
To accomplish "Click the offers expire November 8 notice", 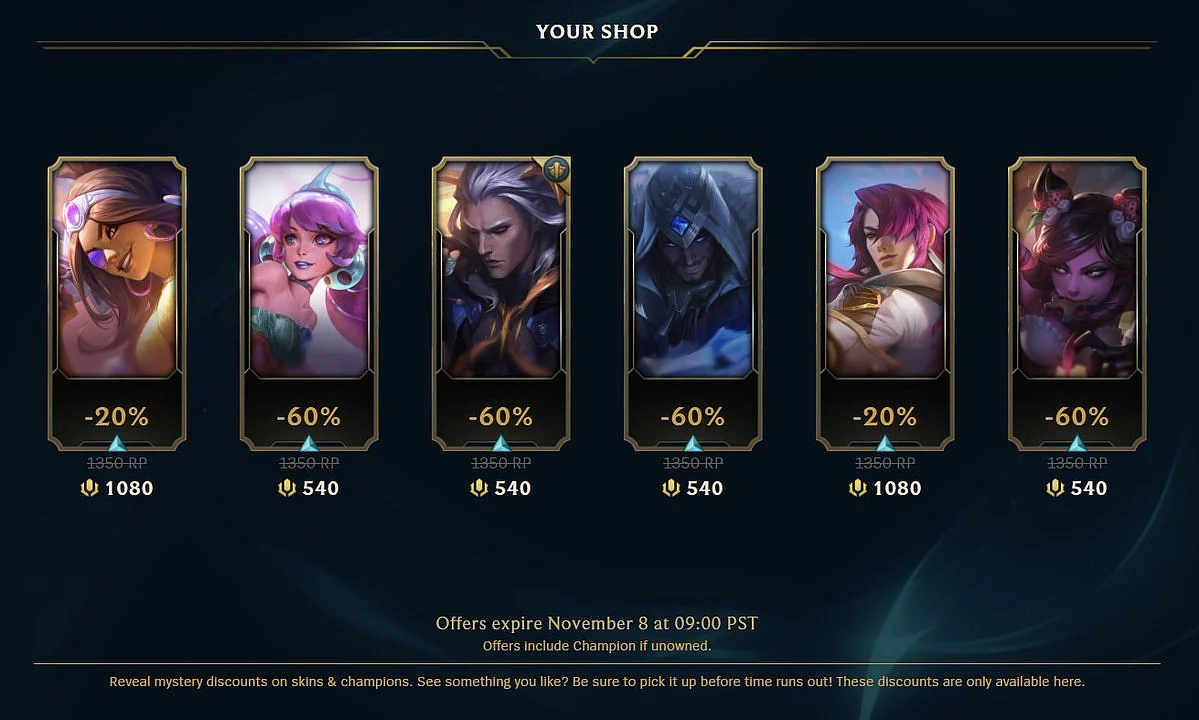I will coord(597,623).
